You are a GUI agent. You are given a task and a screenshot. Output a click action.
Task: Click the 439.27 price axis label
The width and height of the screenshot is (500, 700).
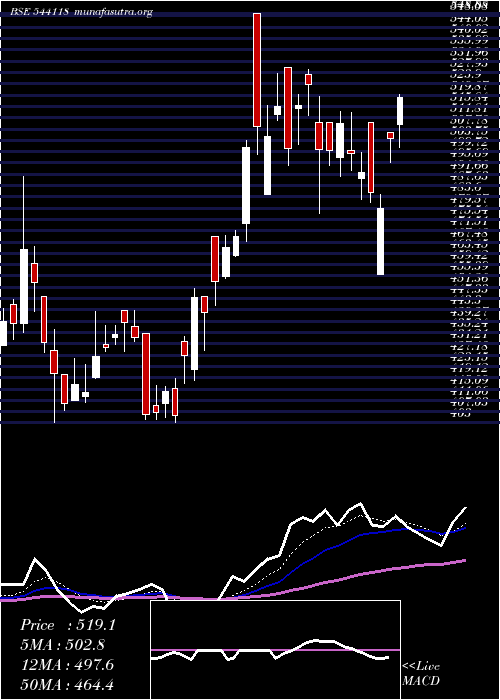tap(468, 313)
